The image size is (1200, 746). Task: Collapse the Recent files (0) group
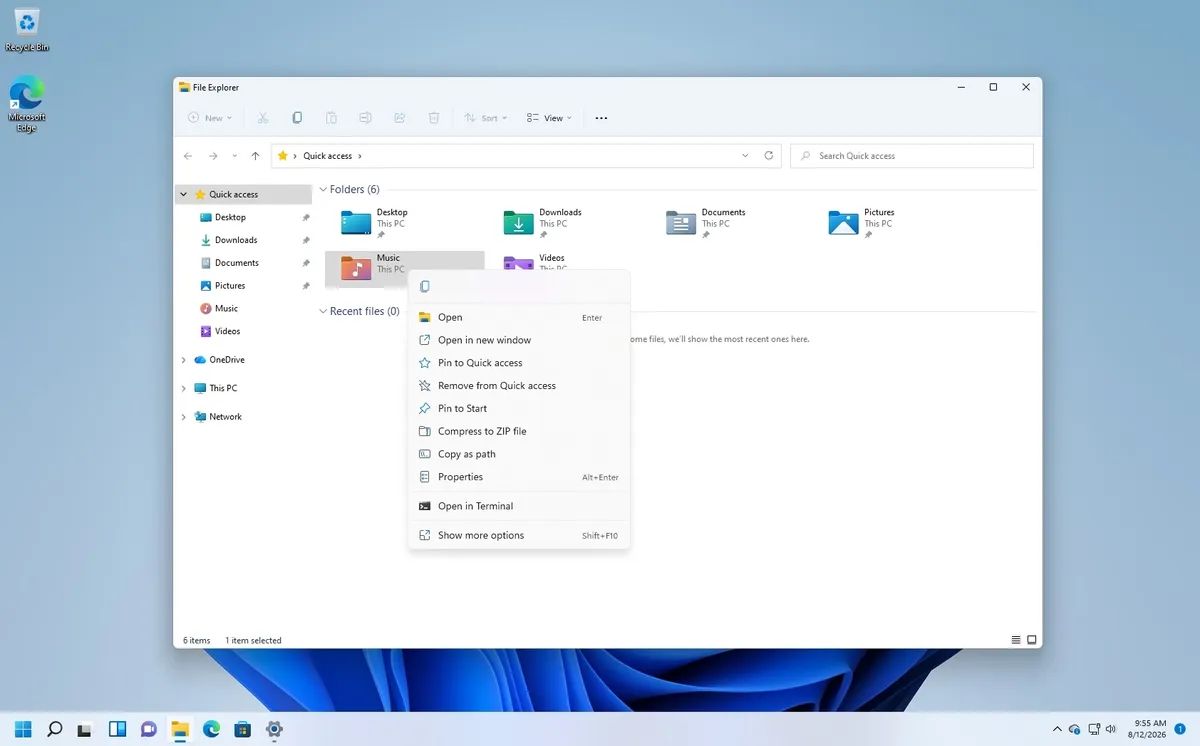click(x=323, y=311)
